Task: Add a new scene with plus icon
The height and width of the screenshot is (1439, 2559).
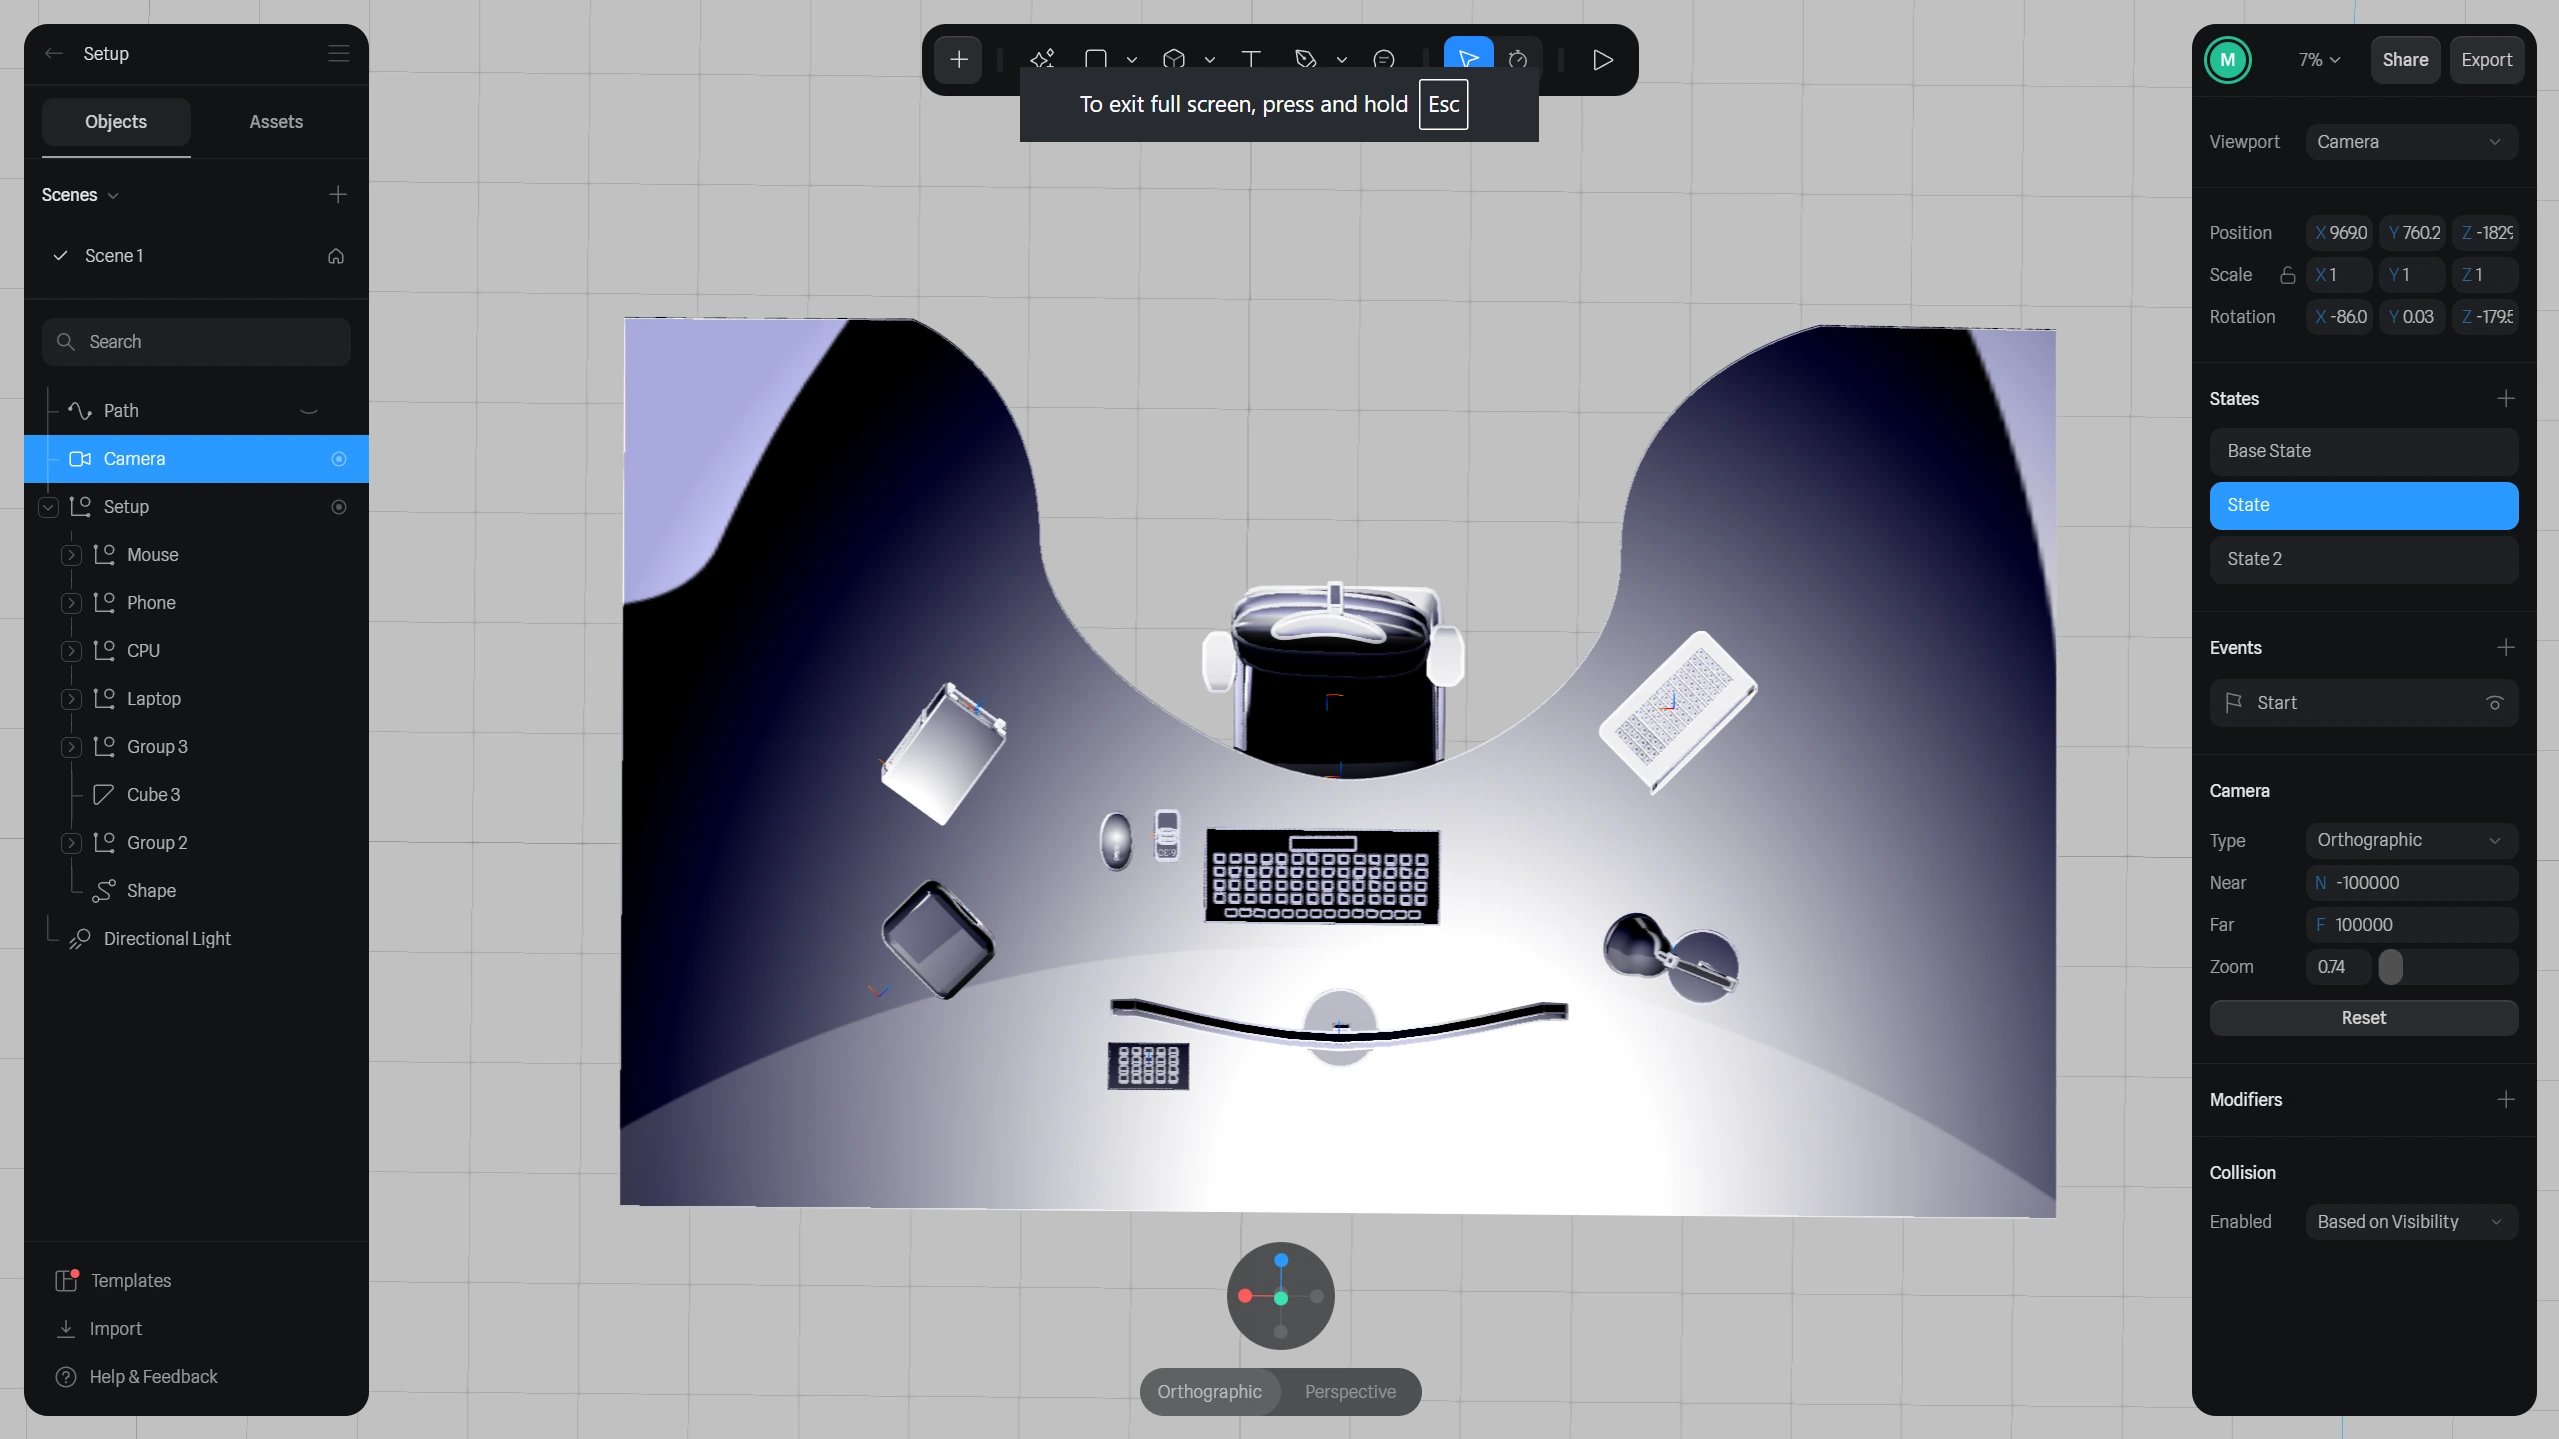Action: pyautogui.click(x=338, y=194)
